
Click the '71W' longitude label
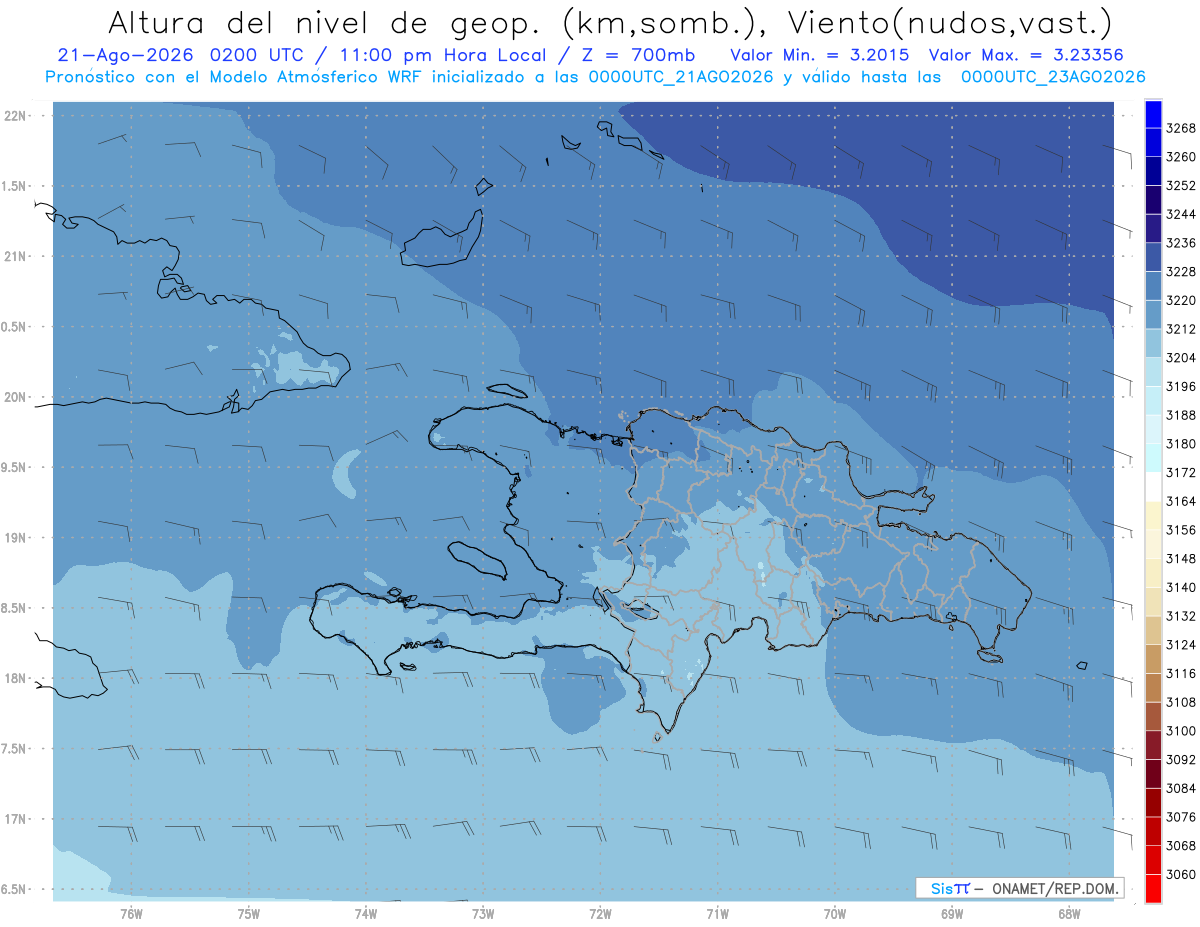[x=717, y=913]
